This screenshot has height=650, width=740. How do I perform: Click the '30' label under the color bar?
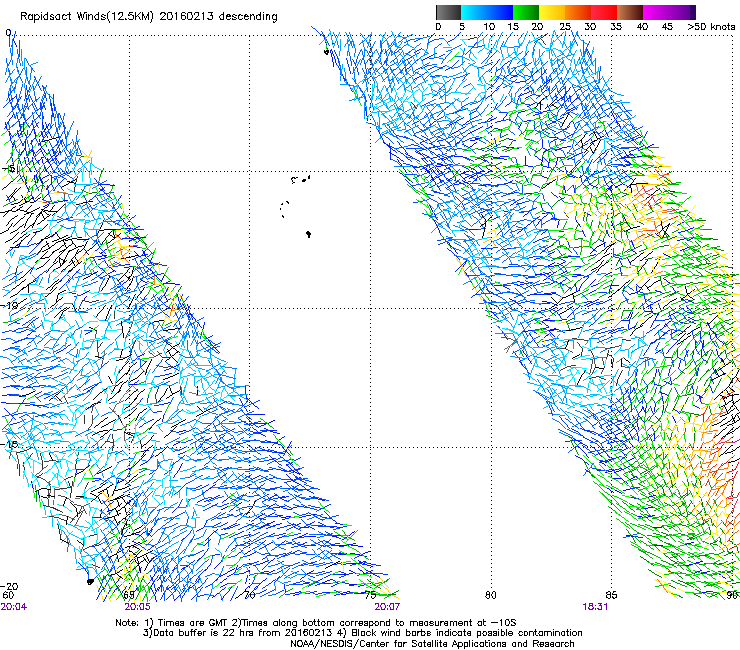click(x=590, y=27)
